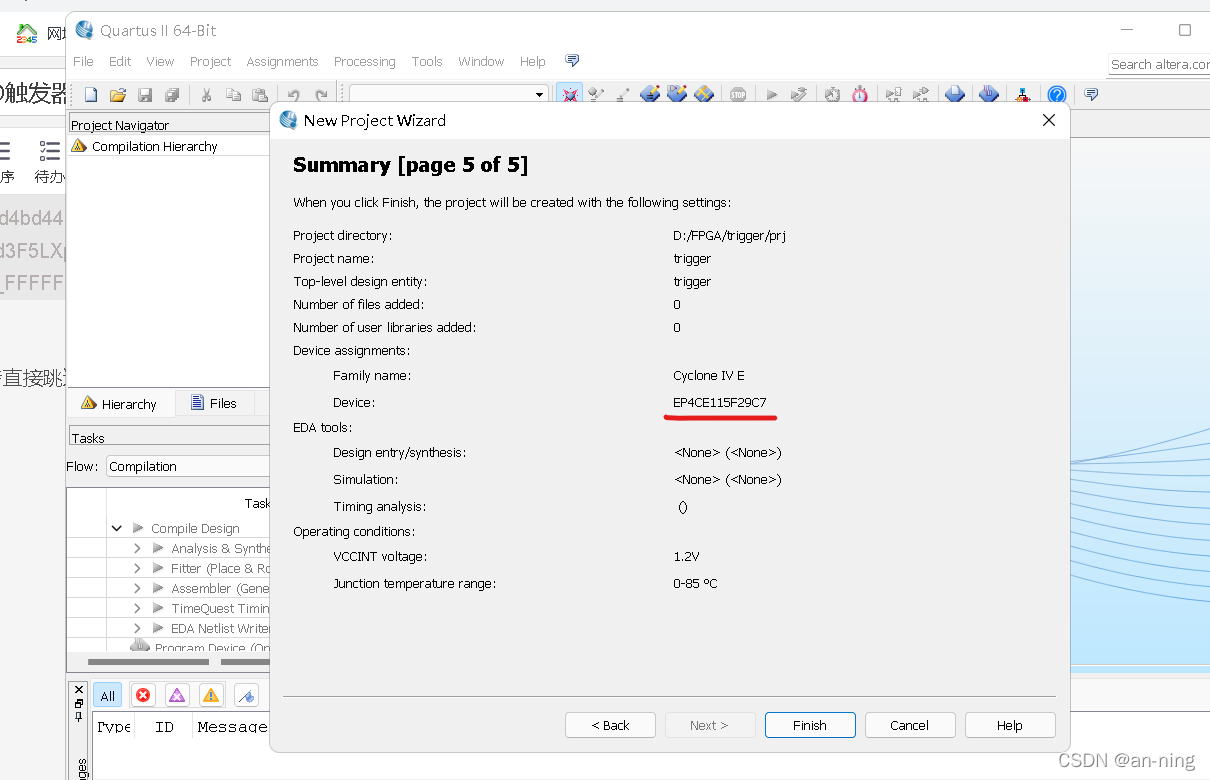
Task: Open the Edit menu
Action: 120,61
